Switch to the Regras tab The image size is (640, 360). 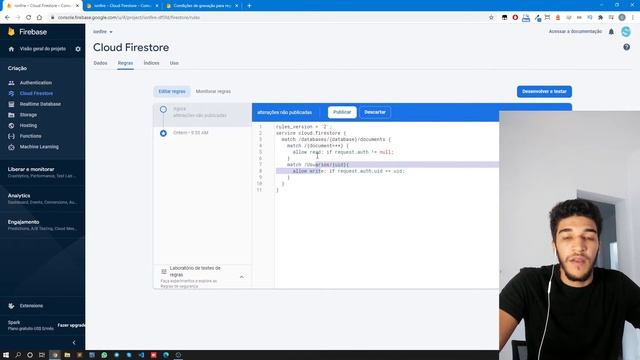pos(125,63)
